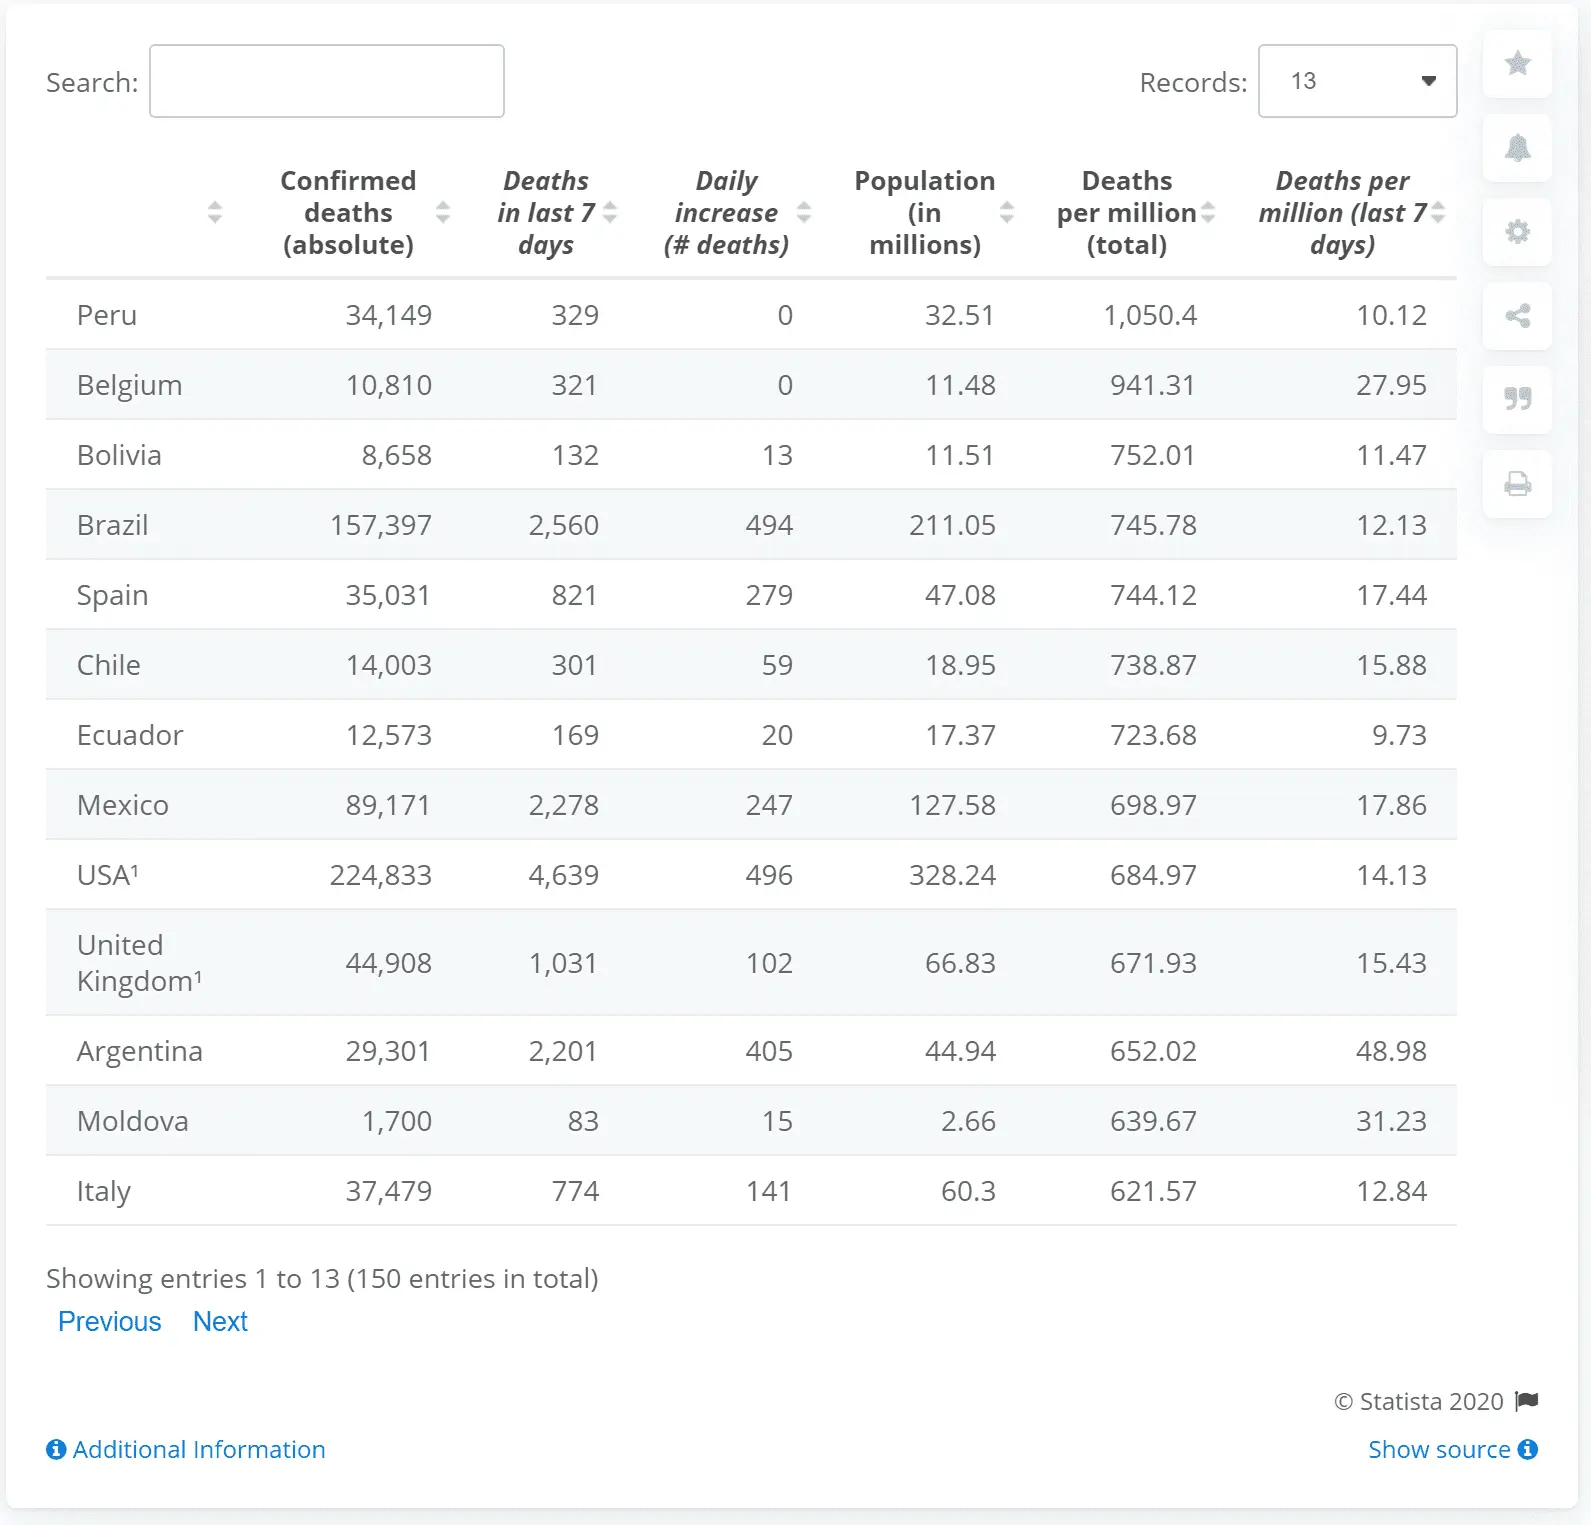Image resolution: width=1591 pixels, height=1525 pixels.
Task: Click the print icon
Action: pos(1517,484)
